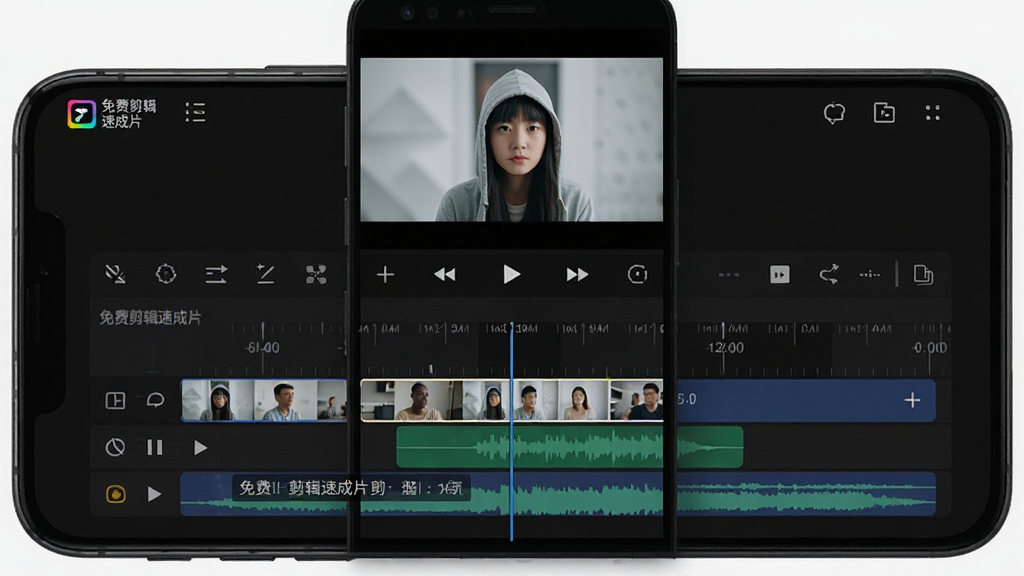Play the video with the main transport button
The image size is (1024, 576).
tap(511, 274)
